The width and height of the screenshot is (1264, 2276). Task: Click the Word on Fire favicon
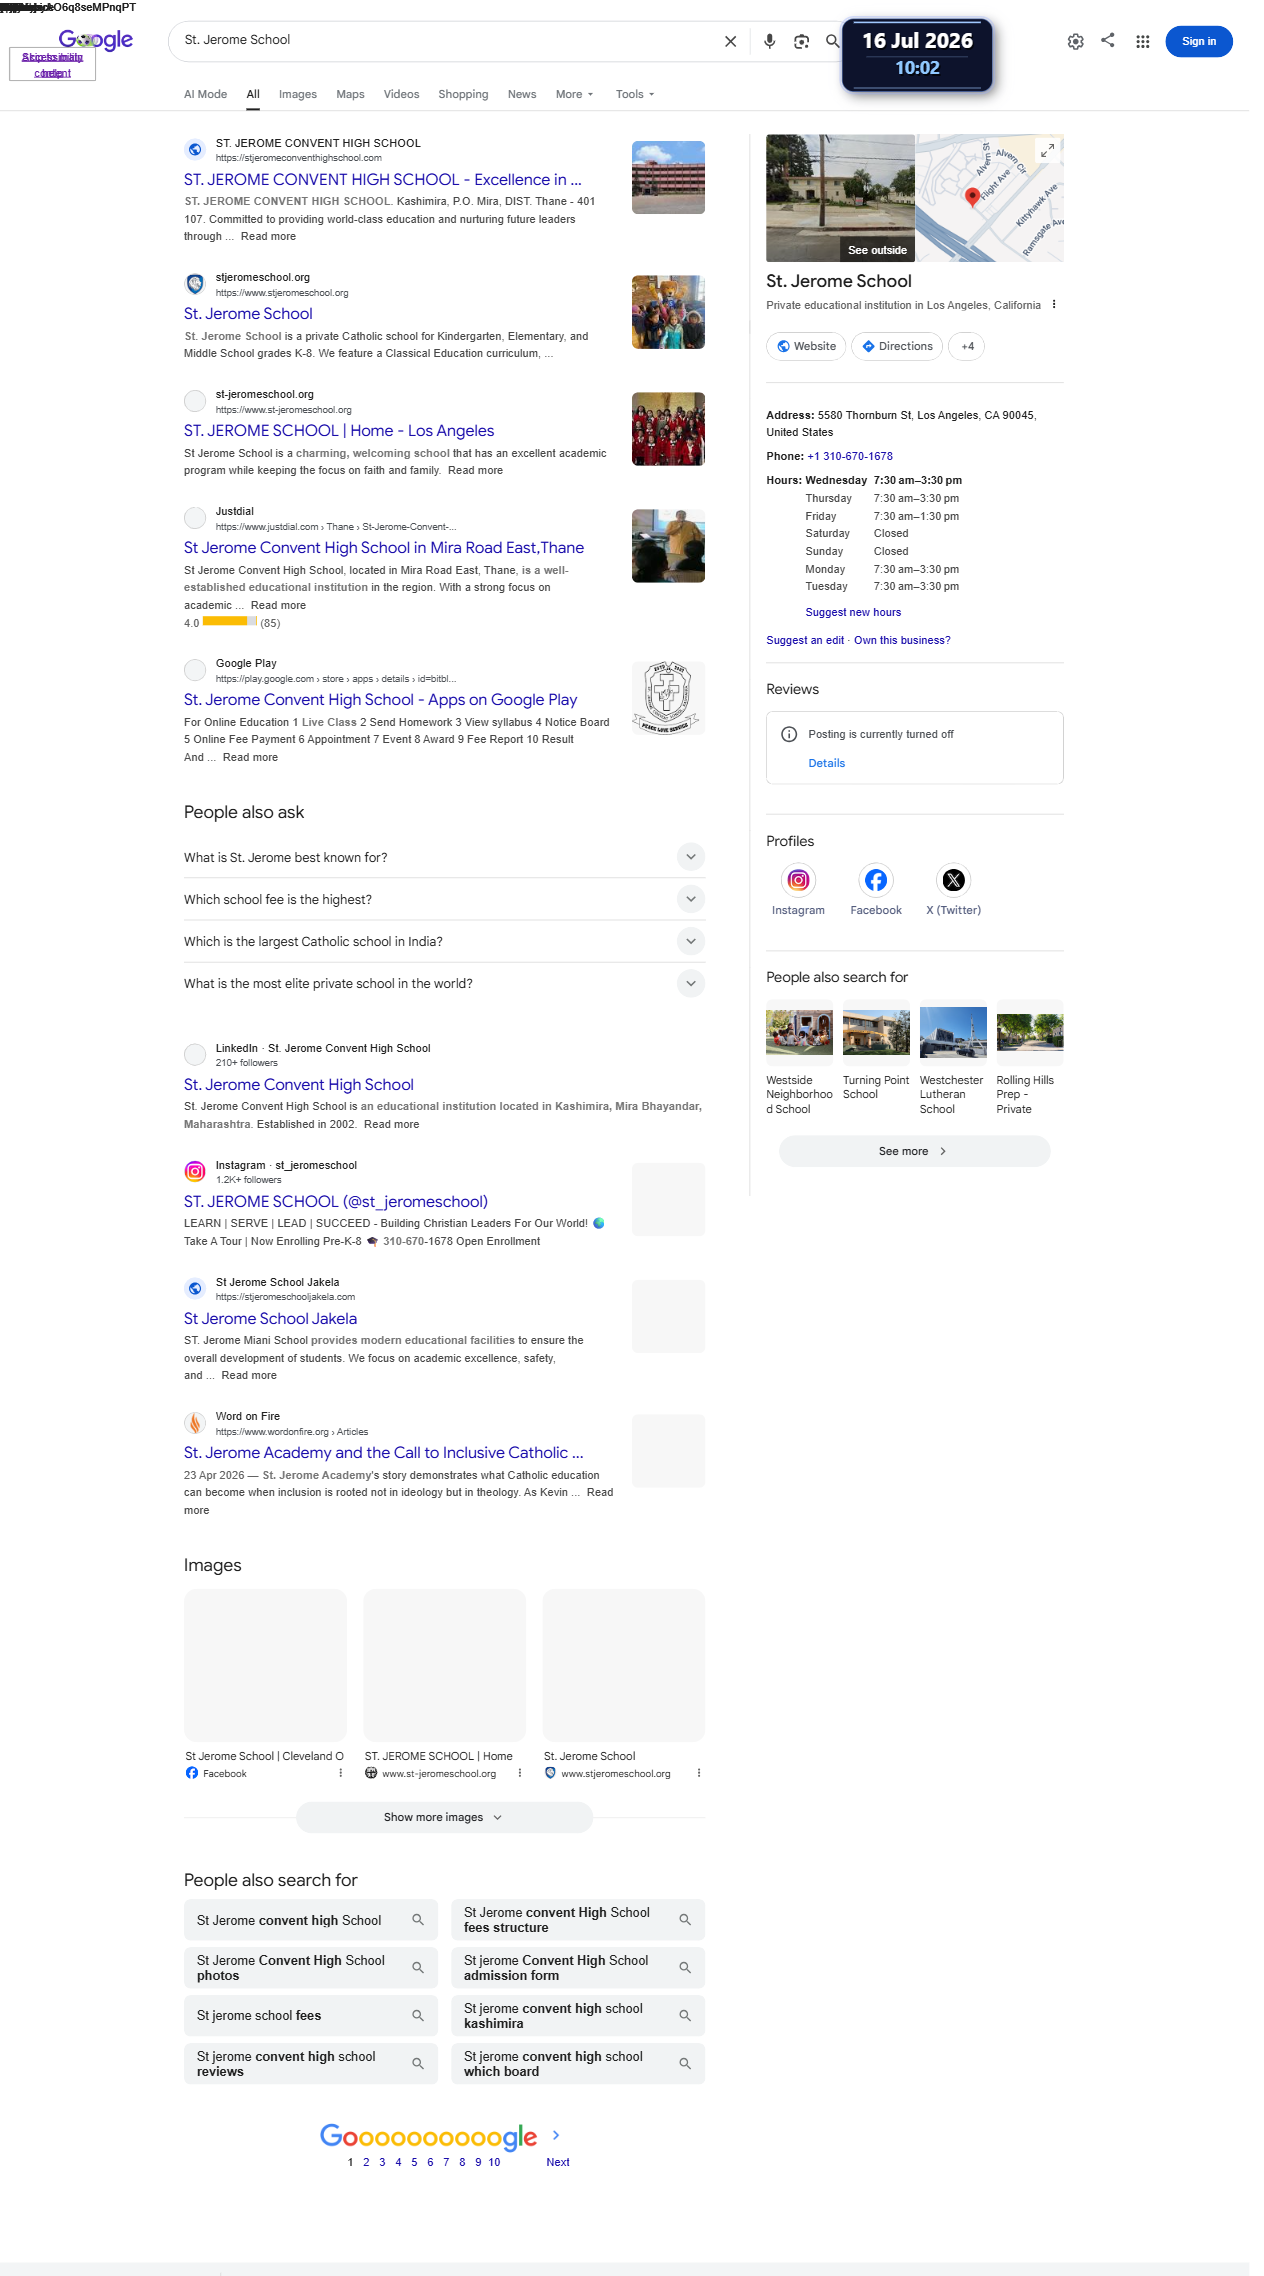tap(195, 1423)
